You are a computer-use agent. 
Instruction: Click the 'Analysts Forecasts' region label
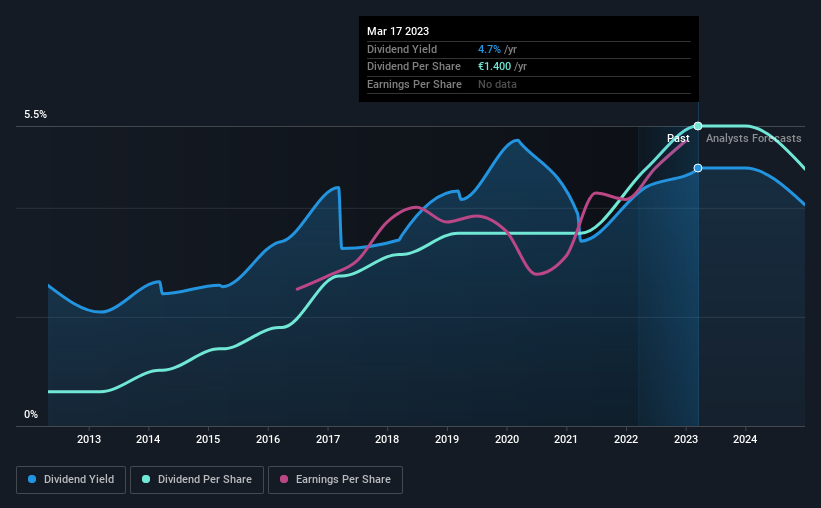click(753, 138)
